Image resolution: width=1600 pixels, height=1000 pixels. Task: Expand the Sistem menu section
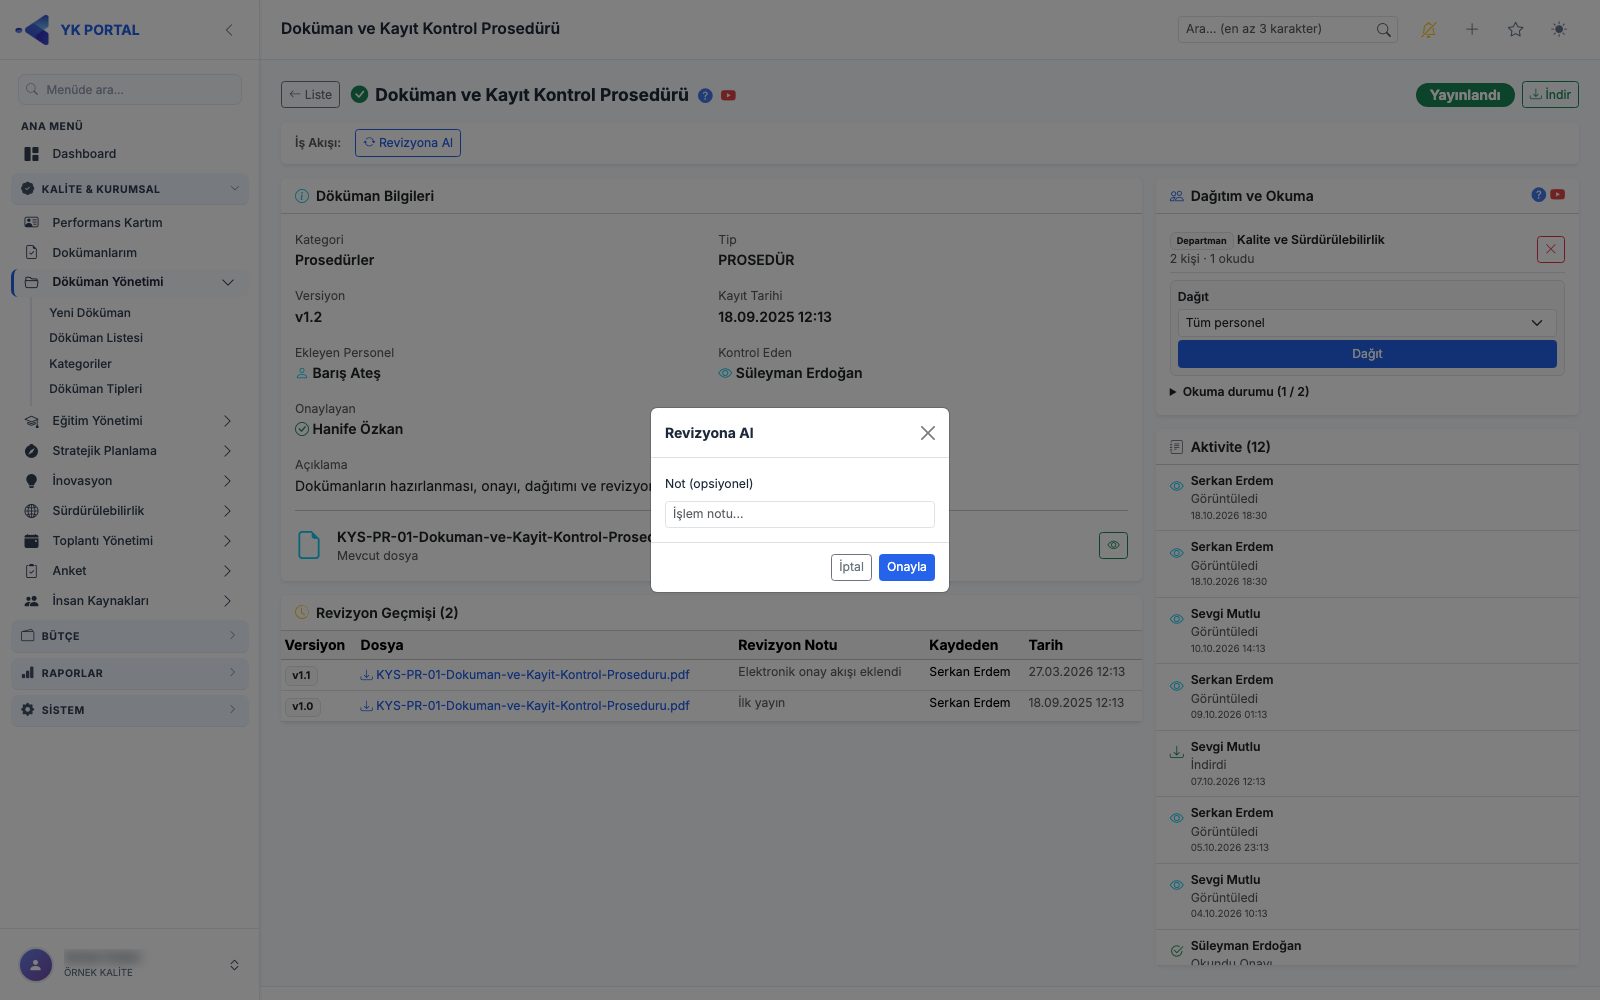[x=130, y=710]
